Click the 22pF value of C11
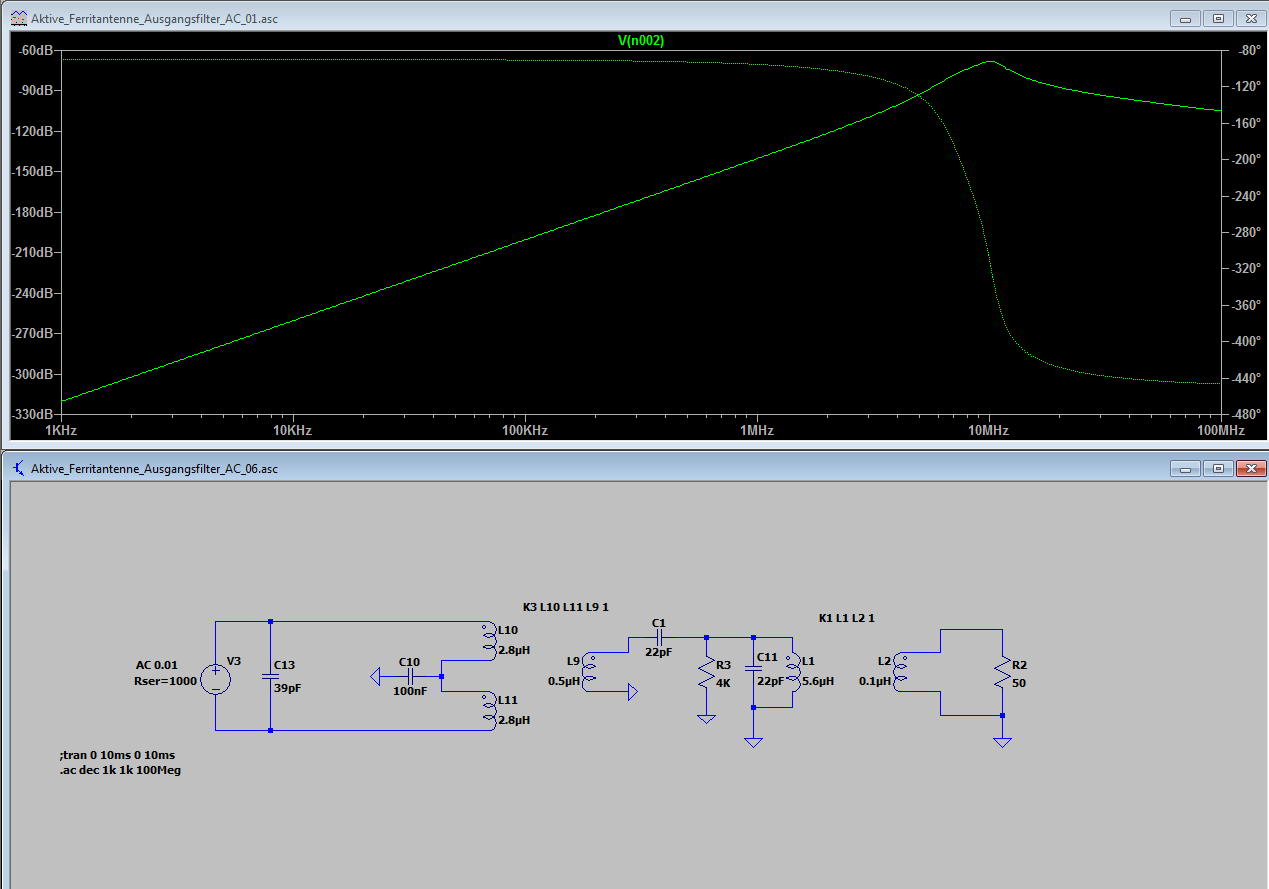The height and width of the screenshot is (889, 1269). 770,681
